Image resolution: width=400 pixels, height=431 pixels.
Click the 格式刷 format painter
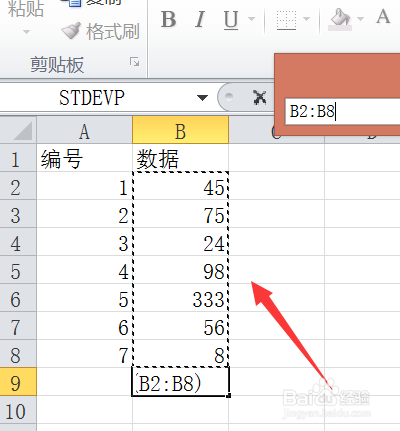pyautogui.click(x=100, y=31)
